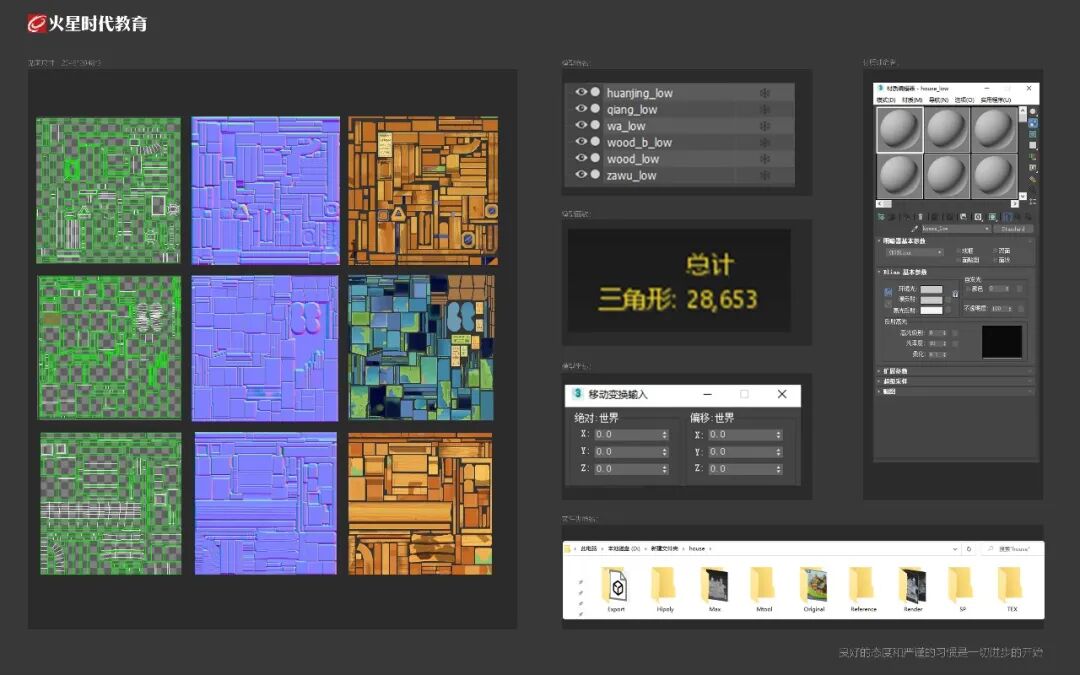The width and height of the screenshot is (1080, 675).
Task: Click the background checker icon in Material Editor
Action: tap(1032, 134)
